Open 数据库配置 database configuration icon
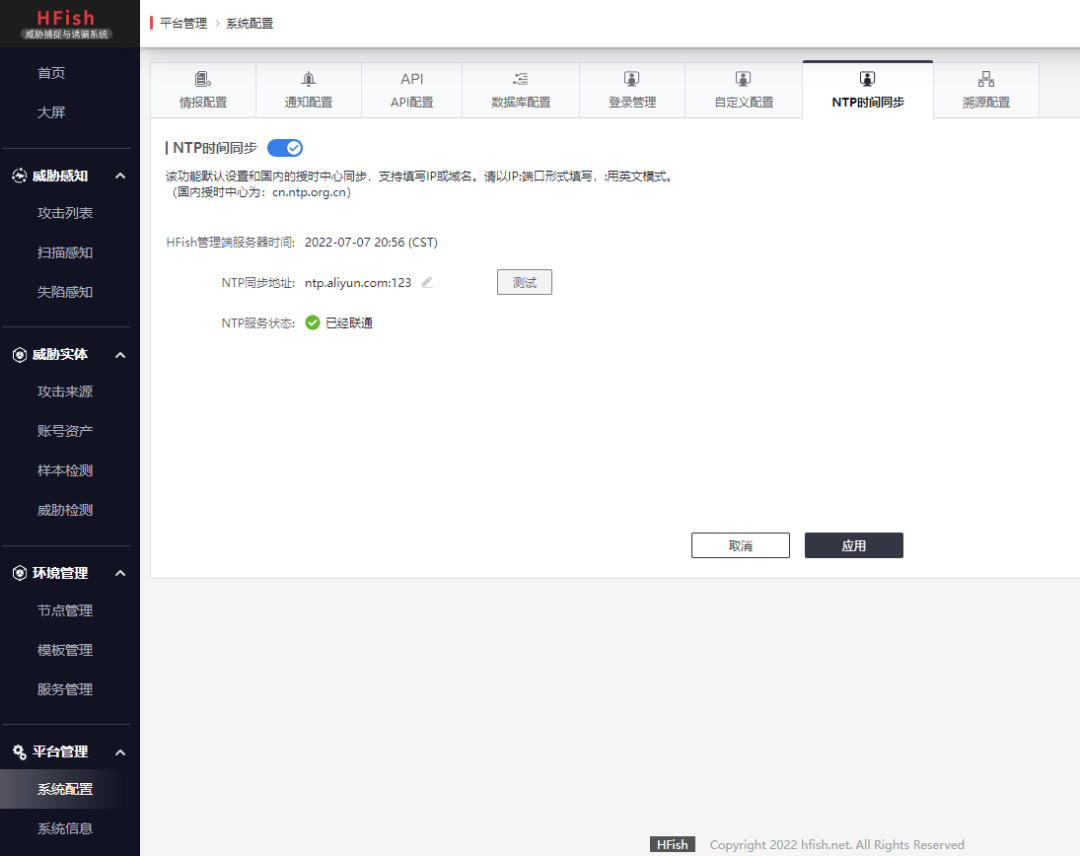 point(520,78)
